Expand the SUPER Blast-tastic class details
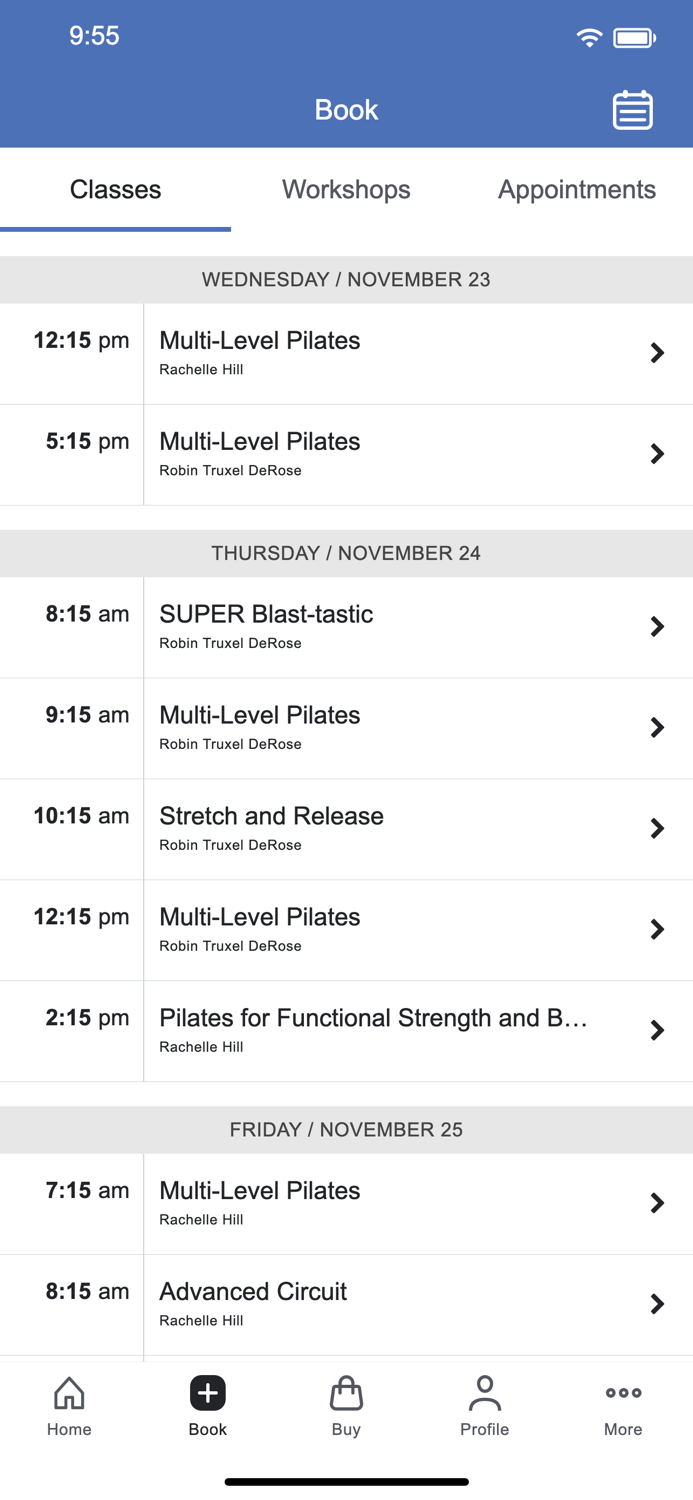This screenshot has width=693, height=1500. click(x=657, y=626)
